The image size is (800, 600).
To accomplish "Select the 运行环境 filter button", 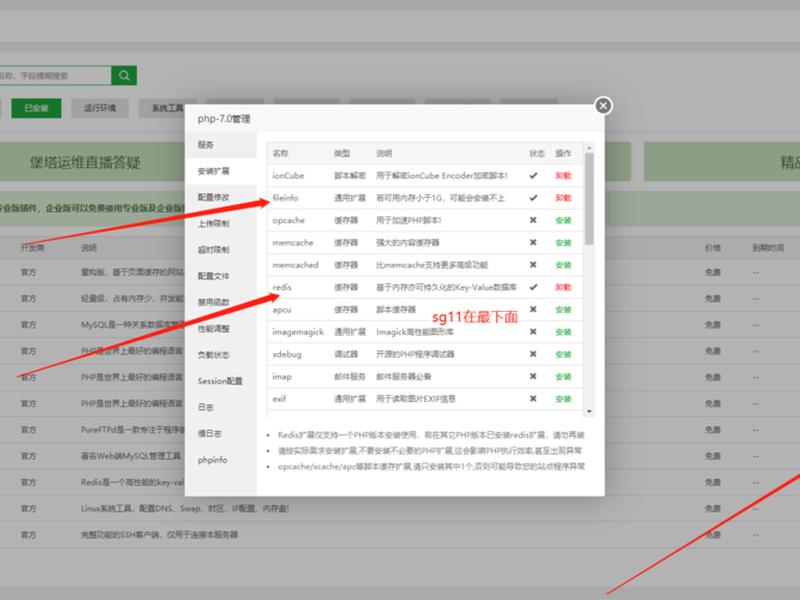I will pos(100,108).
